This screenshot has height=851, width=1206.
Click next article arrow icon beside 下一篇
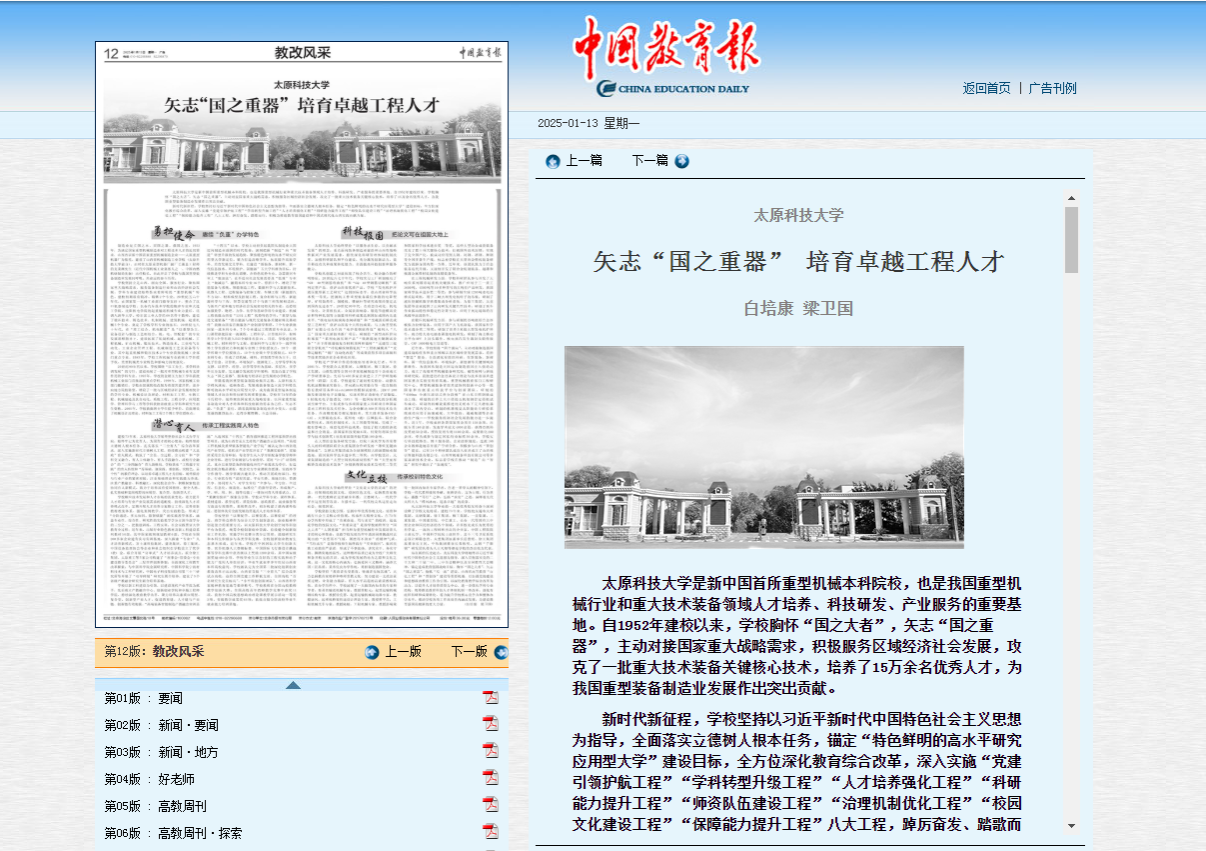pos(682,161)
